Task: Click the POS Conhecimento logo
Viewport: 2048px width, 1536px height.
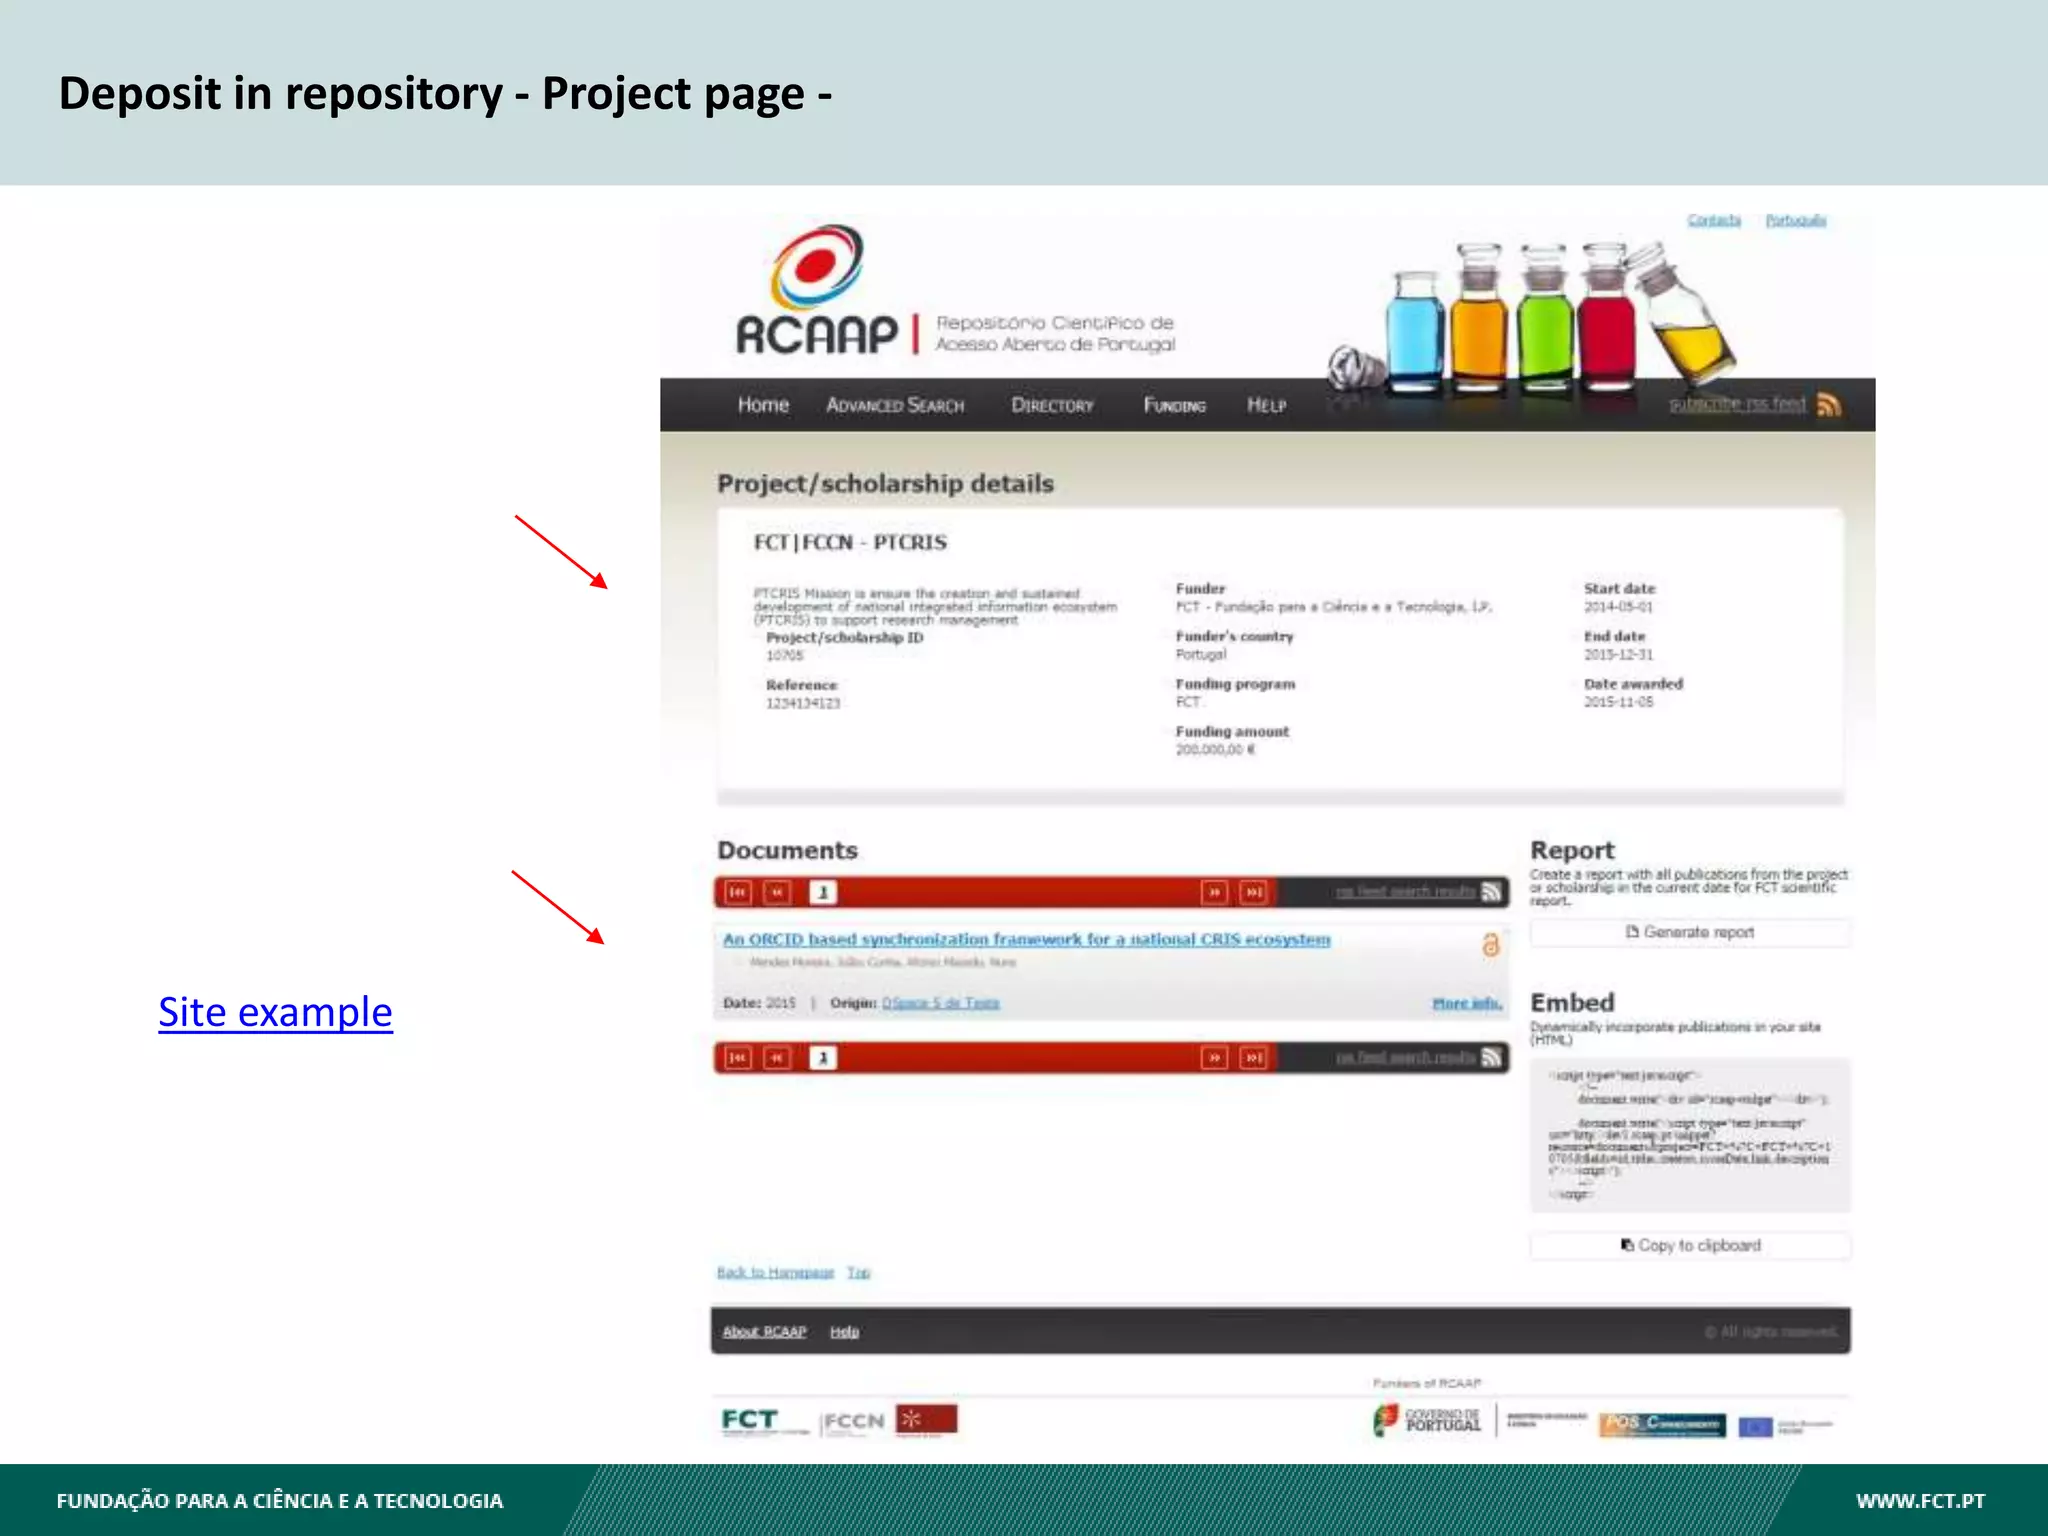Action: pyautogui.click(x=1662, y=1424)
